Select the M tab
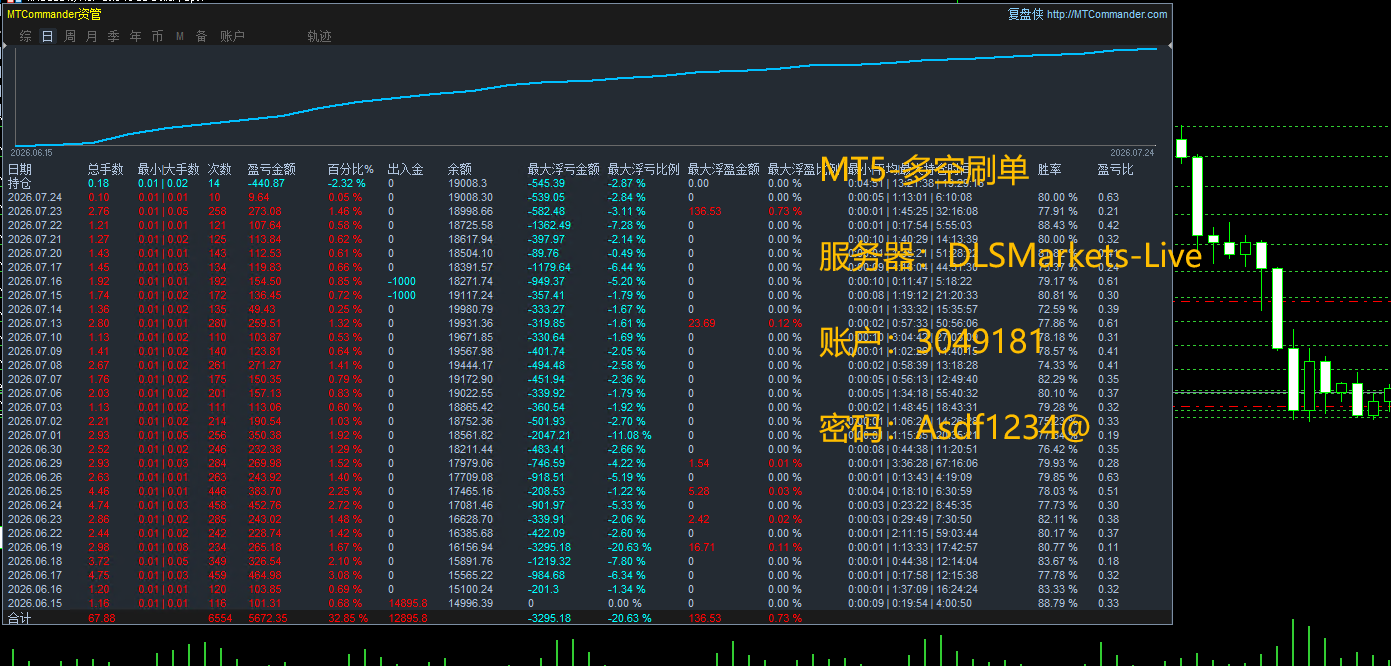The image size is (1391, 666). (x=180, y=36)
